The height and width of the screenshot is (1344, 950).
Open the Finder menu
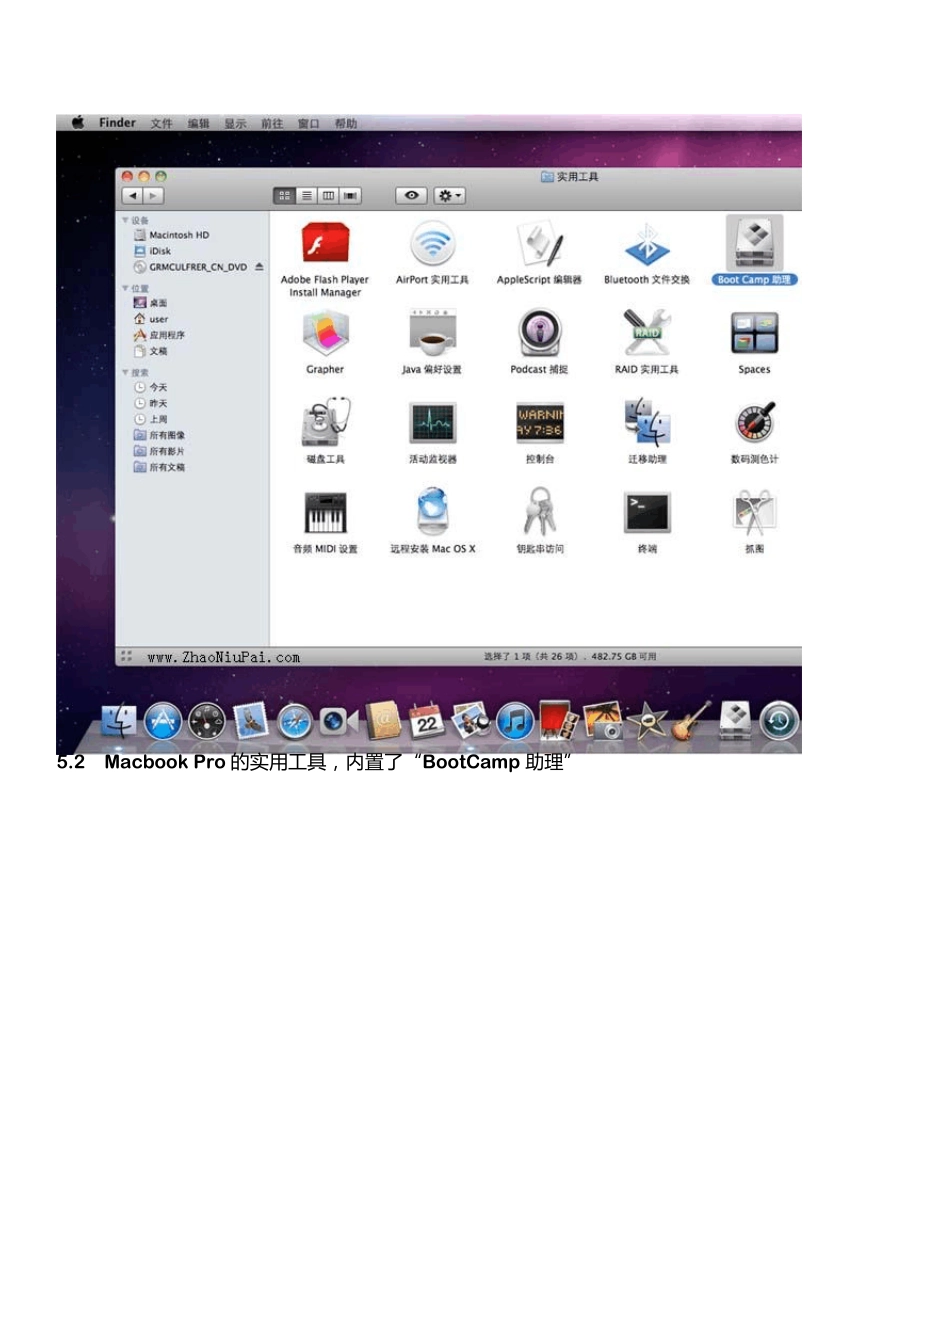117,123
